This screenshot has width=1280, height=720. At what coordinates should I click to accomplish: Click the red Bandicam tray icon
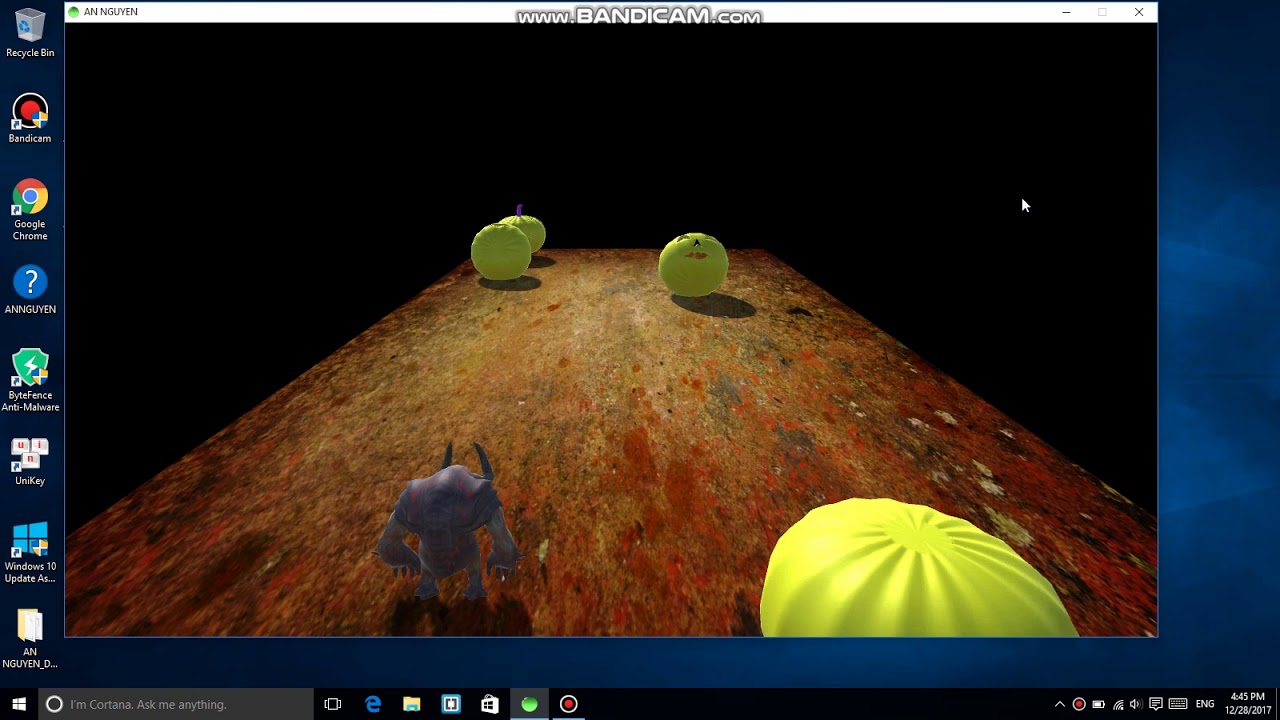coord(1079,704)
